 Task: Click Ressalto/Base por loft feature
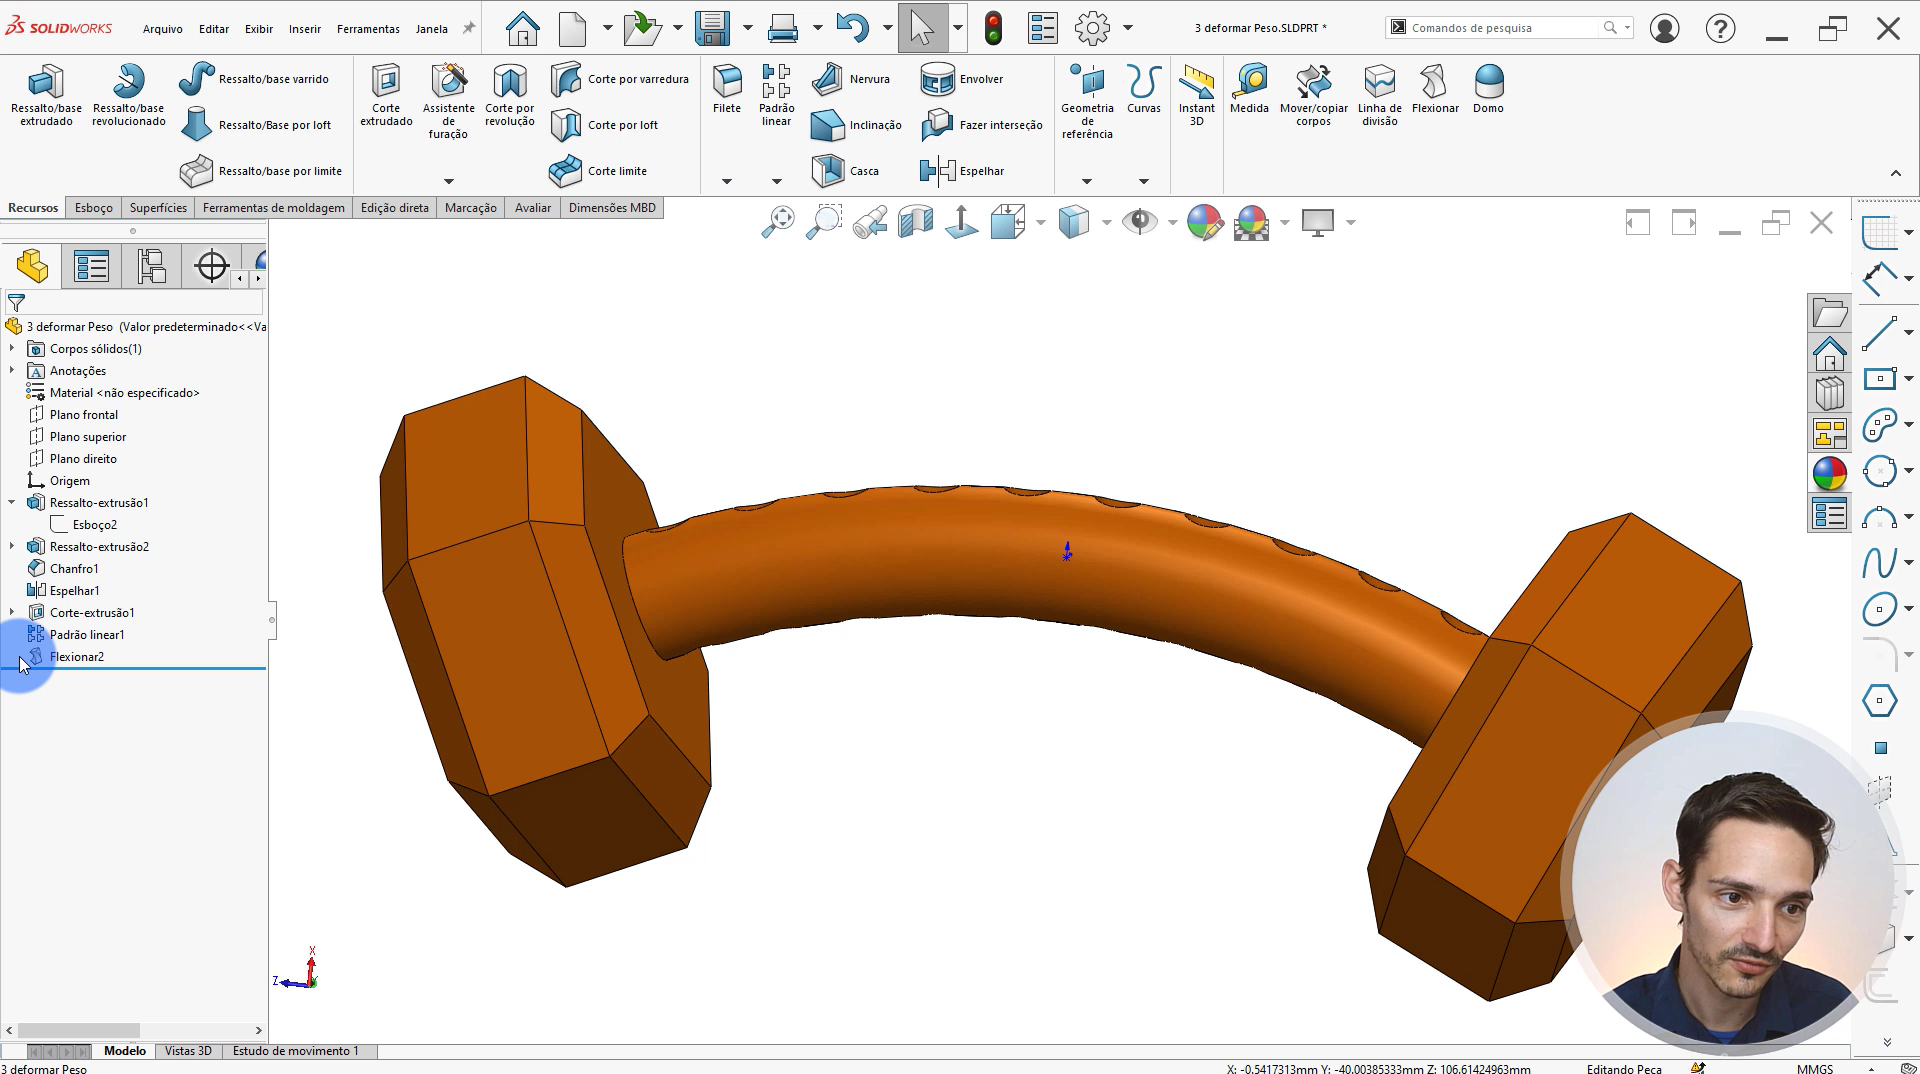pyautogui.click(x=255, y=125)
